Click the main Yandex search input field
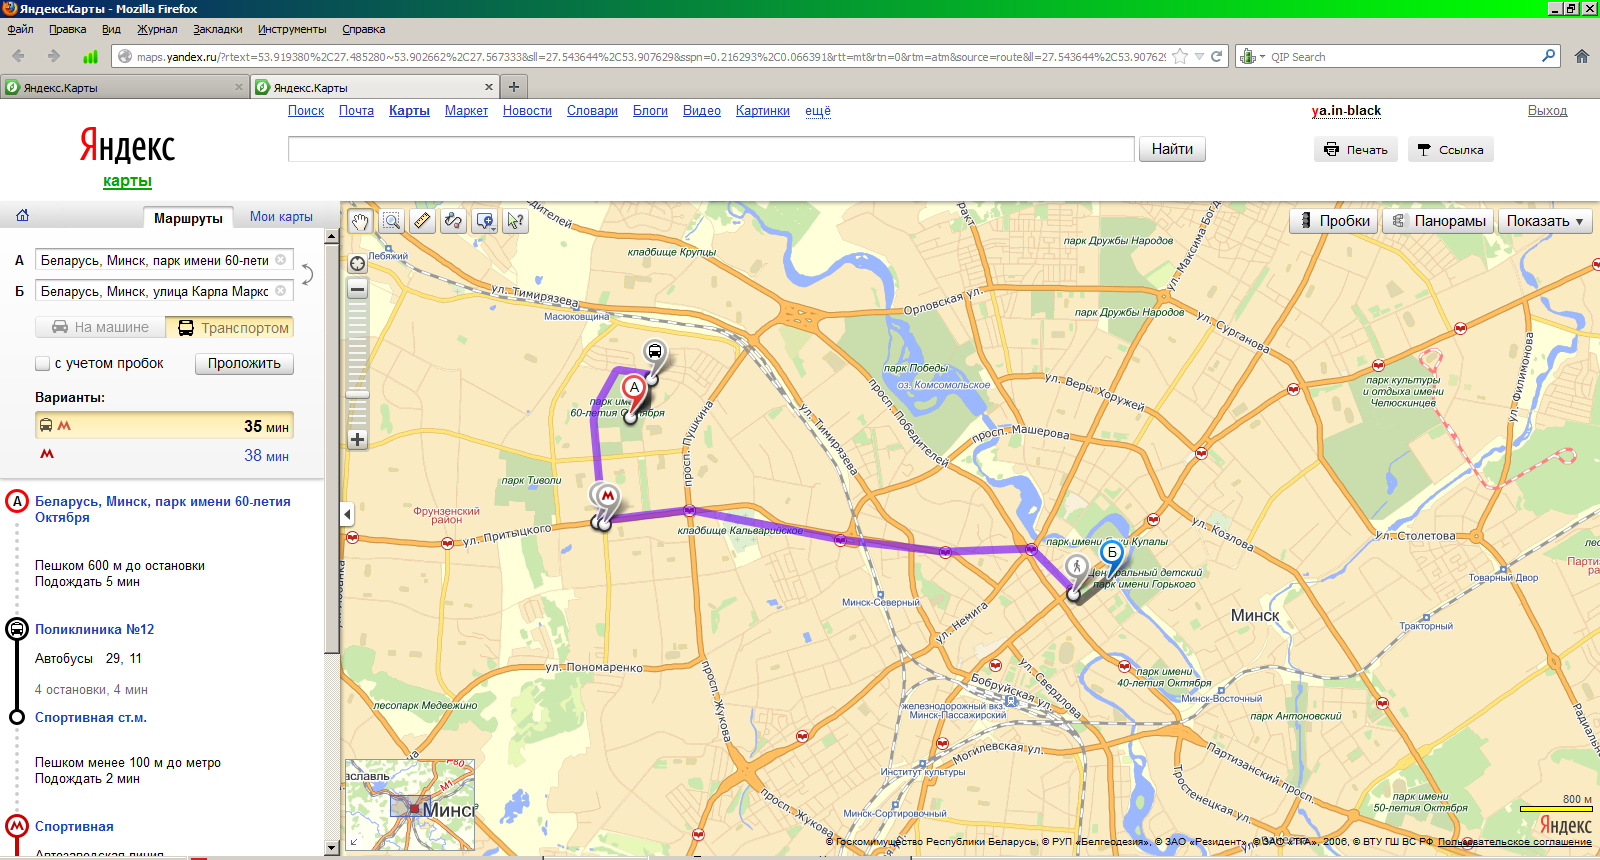Viewport: 1600px width, 860px height. (x=711, y=149)
